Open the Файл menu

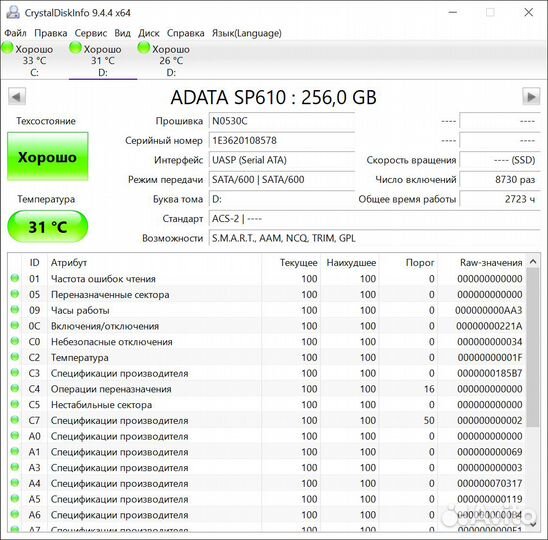point(15,33)
